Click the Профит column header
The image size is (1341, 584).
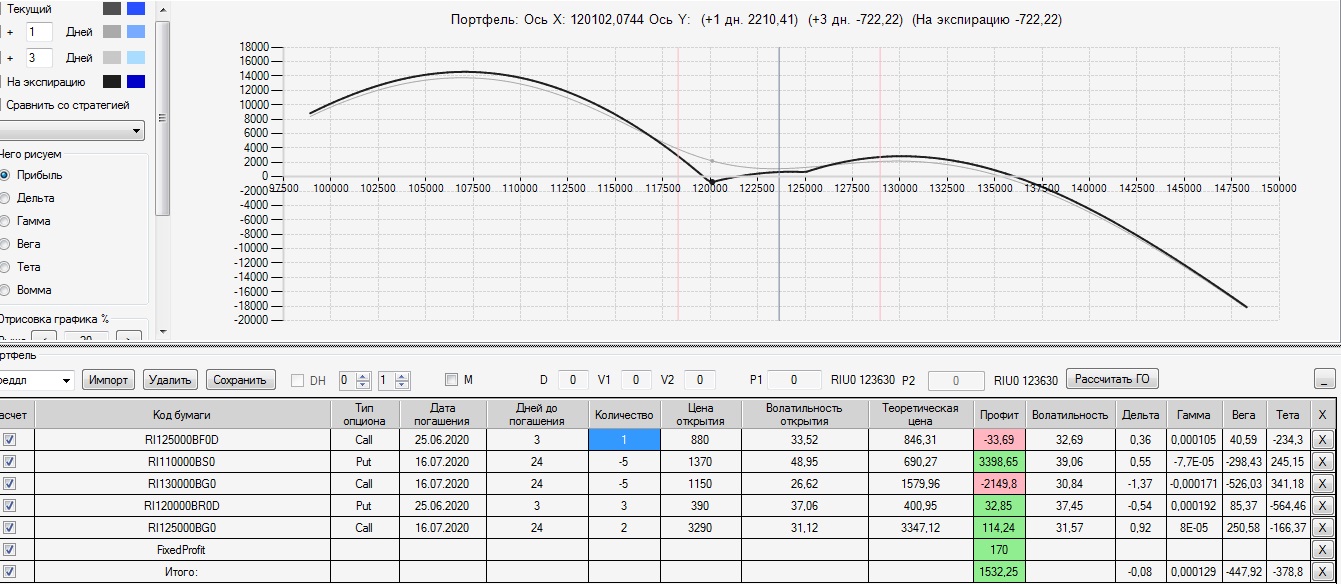pos(999,414)
